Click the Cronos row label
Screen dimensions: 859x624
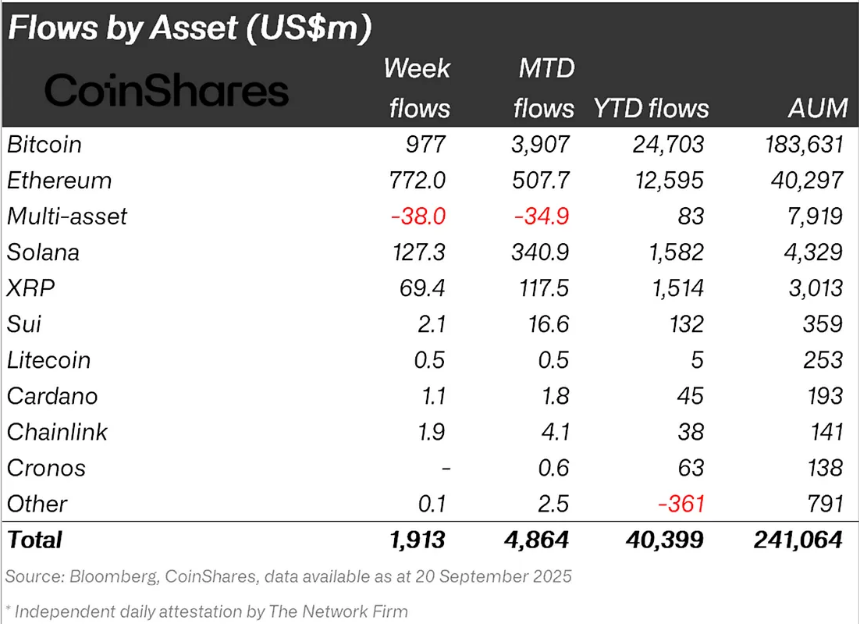[46, 468]
